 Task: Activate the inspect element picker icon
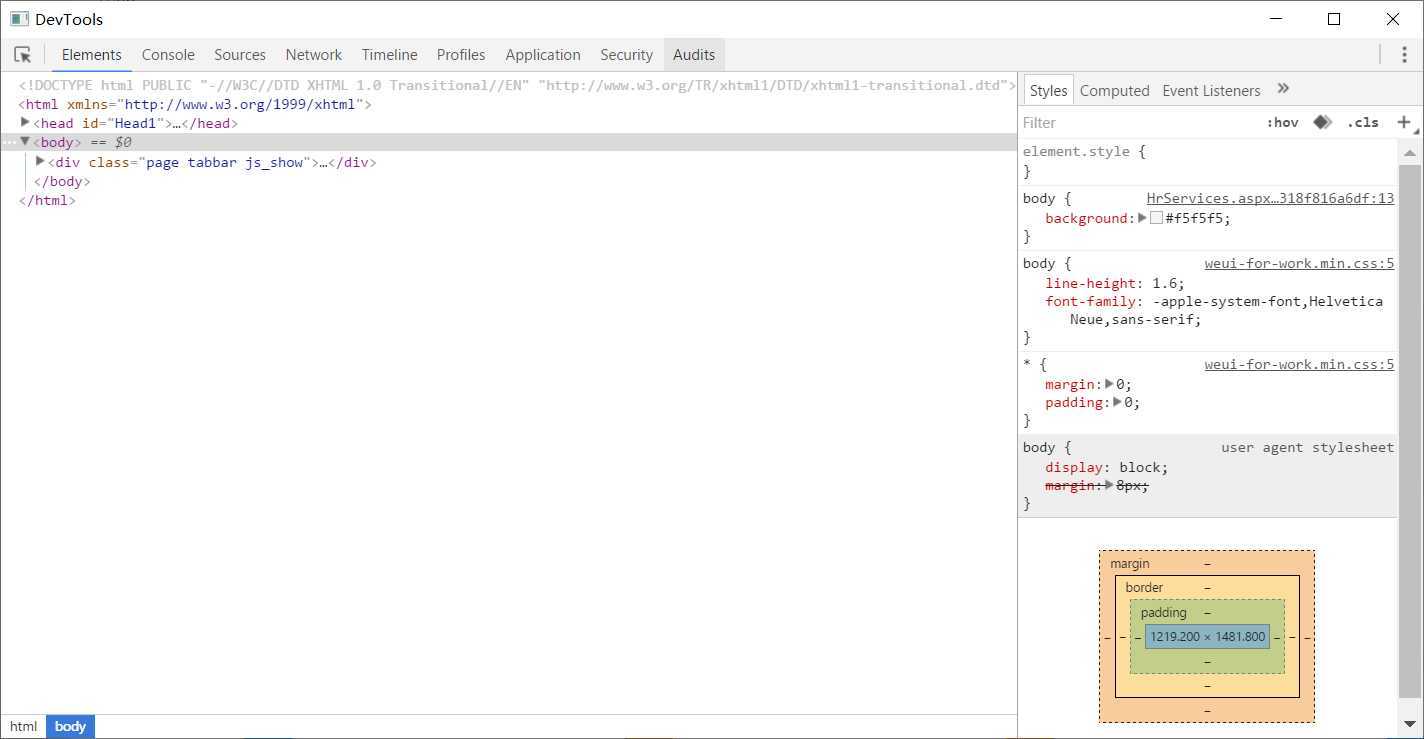(x=23, y=55)
